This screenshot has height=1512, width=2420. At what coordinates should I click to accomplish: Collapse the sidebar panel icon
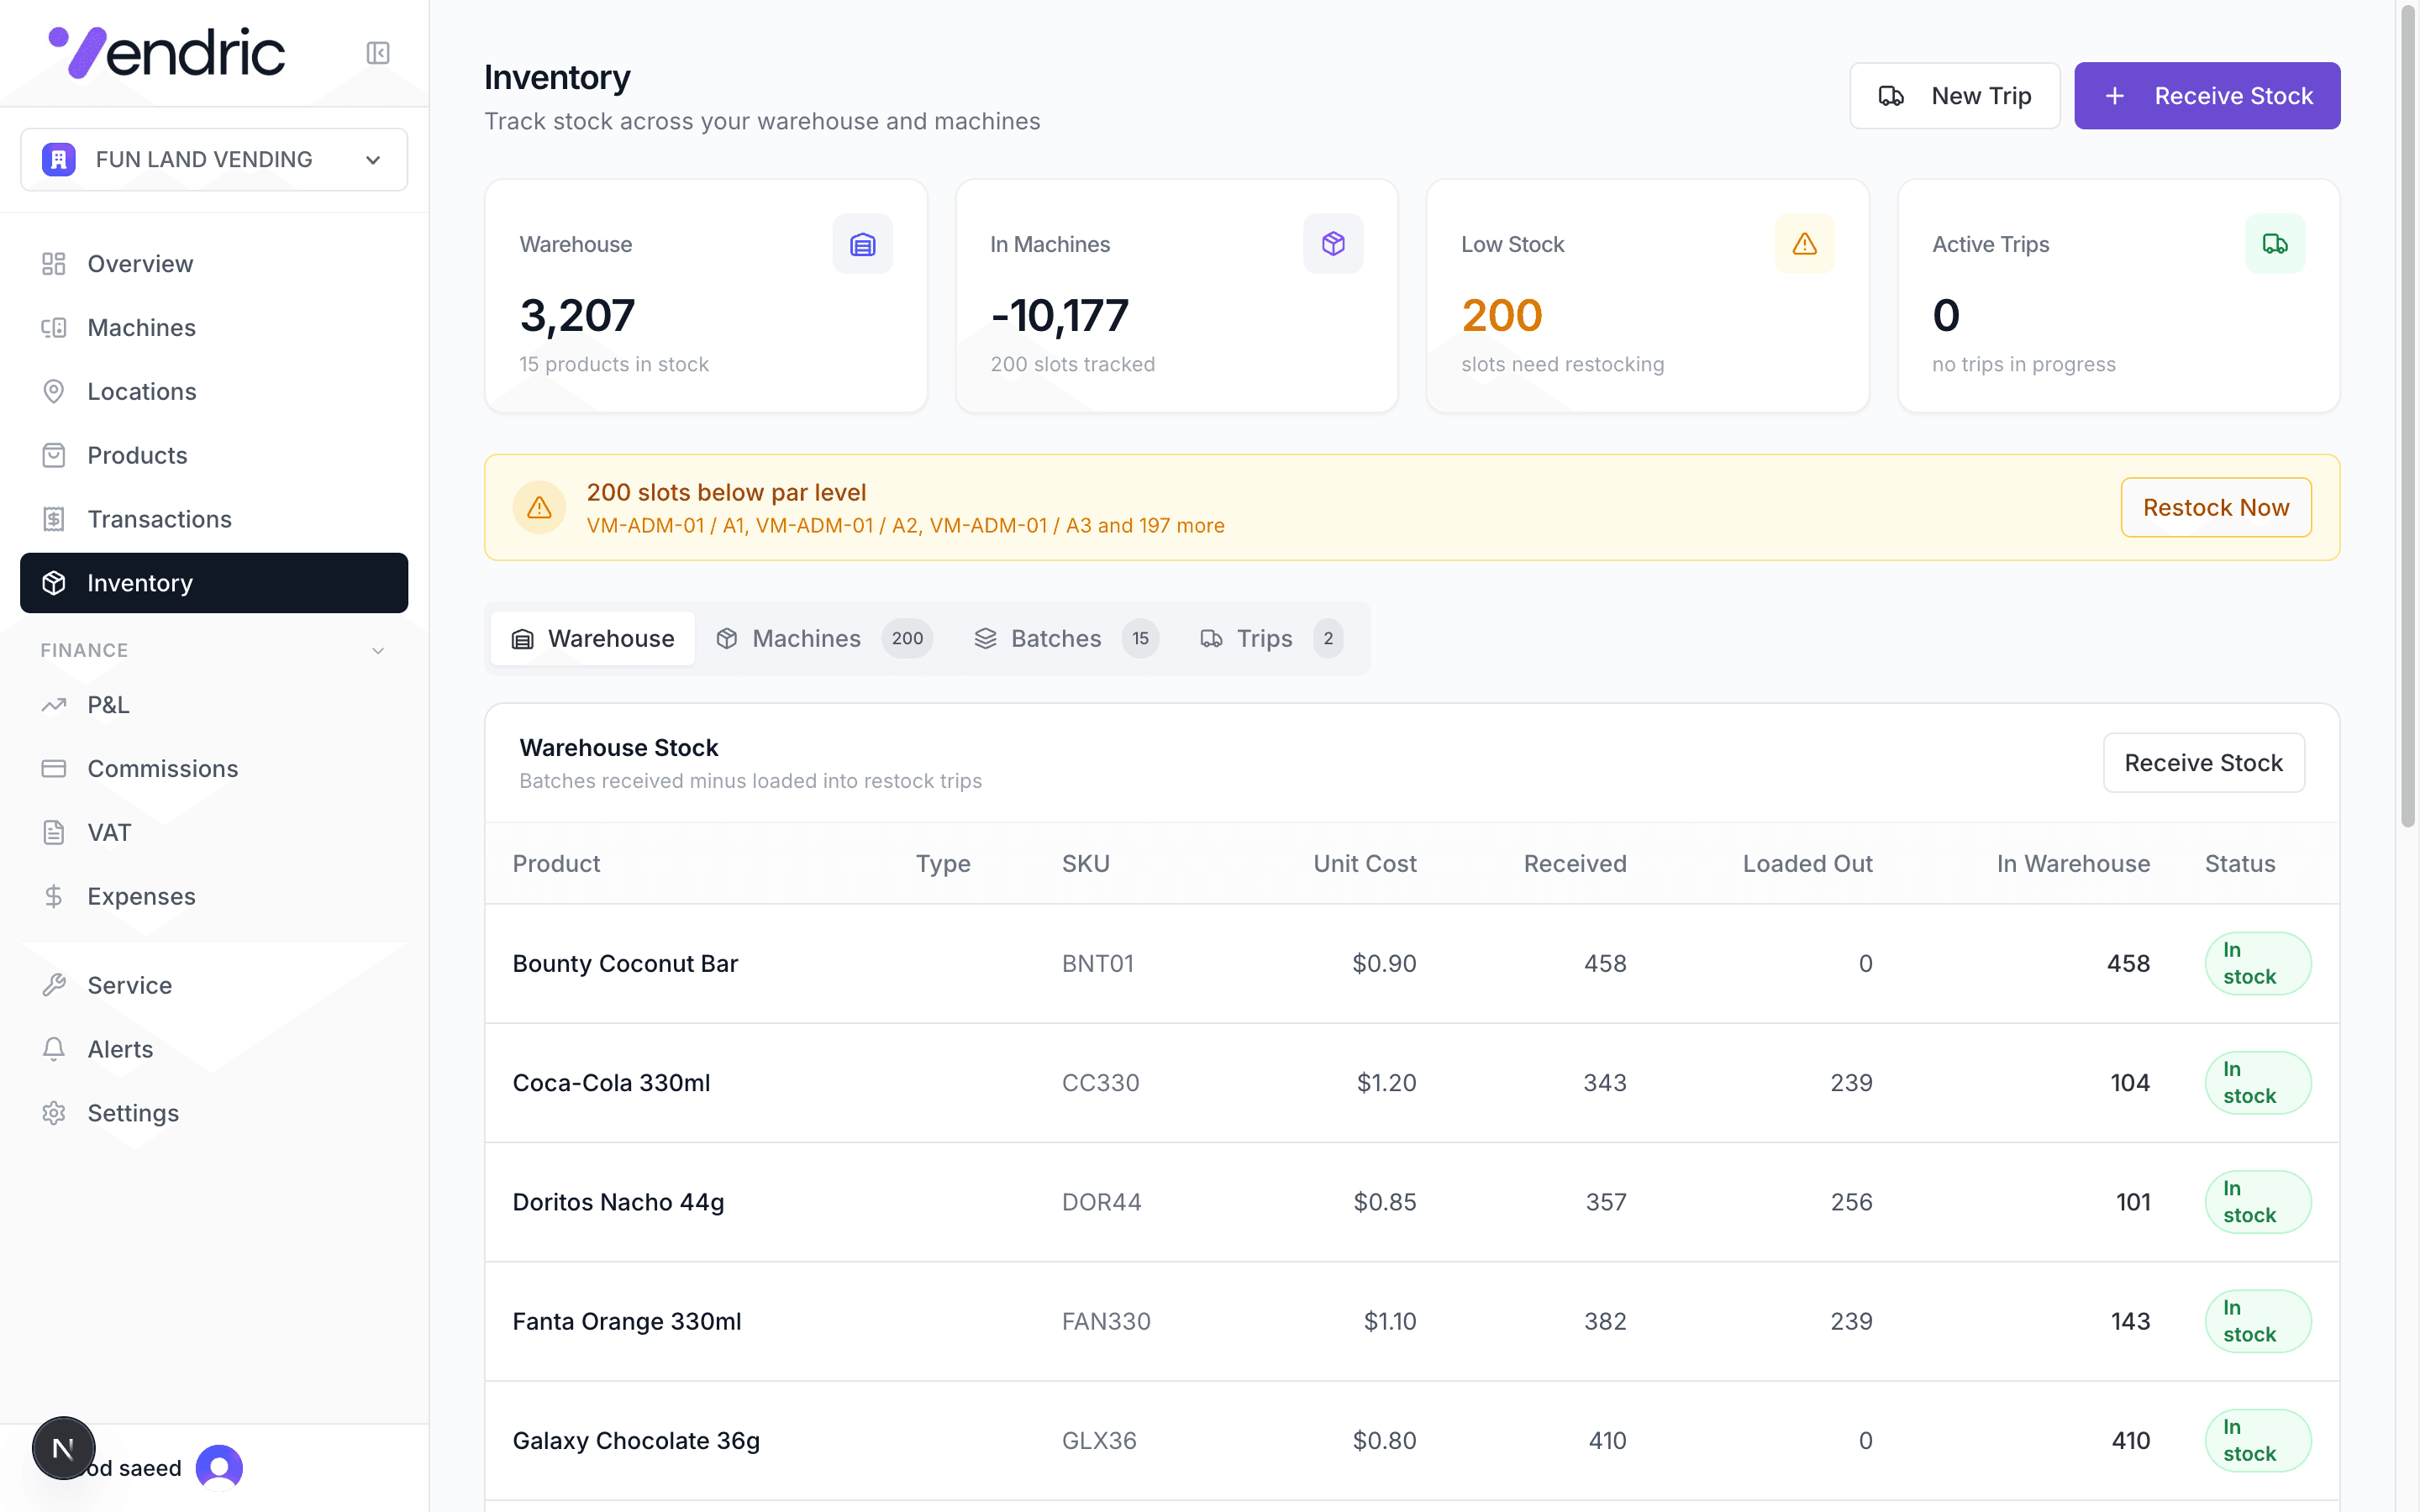[x=377, y=53]
